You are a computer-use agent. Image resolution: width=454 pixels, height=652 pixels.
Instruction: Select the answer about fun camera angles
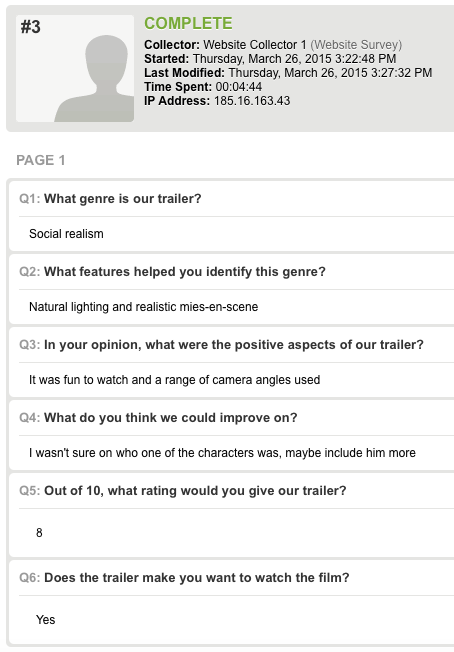[175, 380]
